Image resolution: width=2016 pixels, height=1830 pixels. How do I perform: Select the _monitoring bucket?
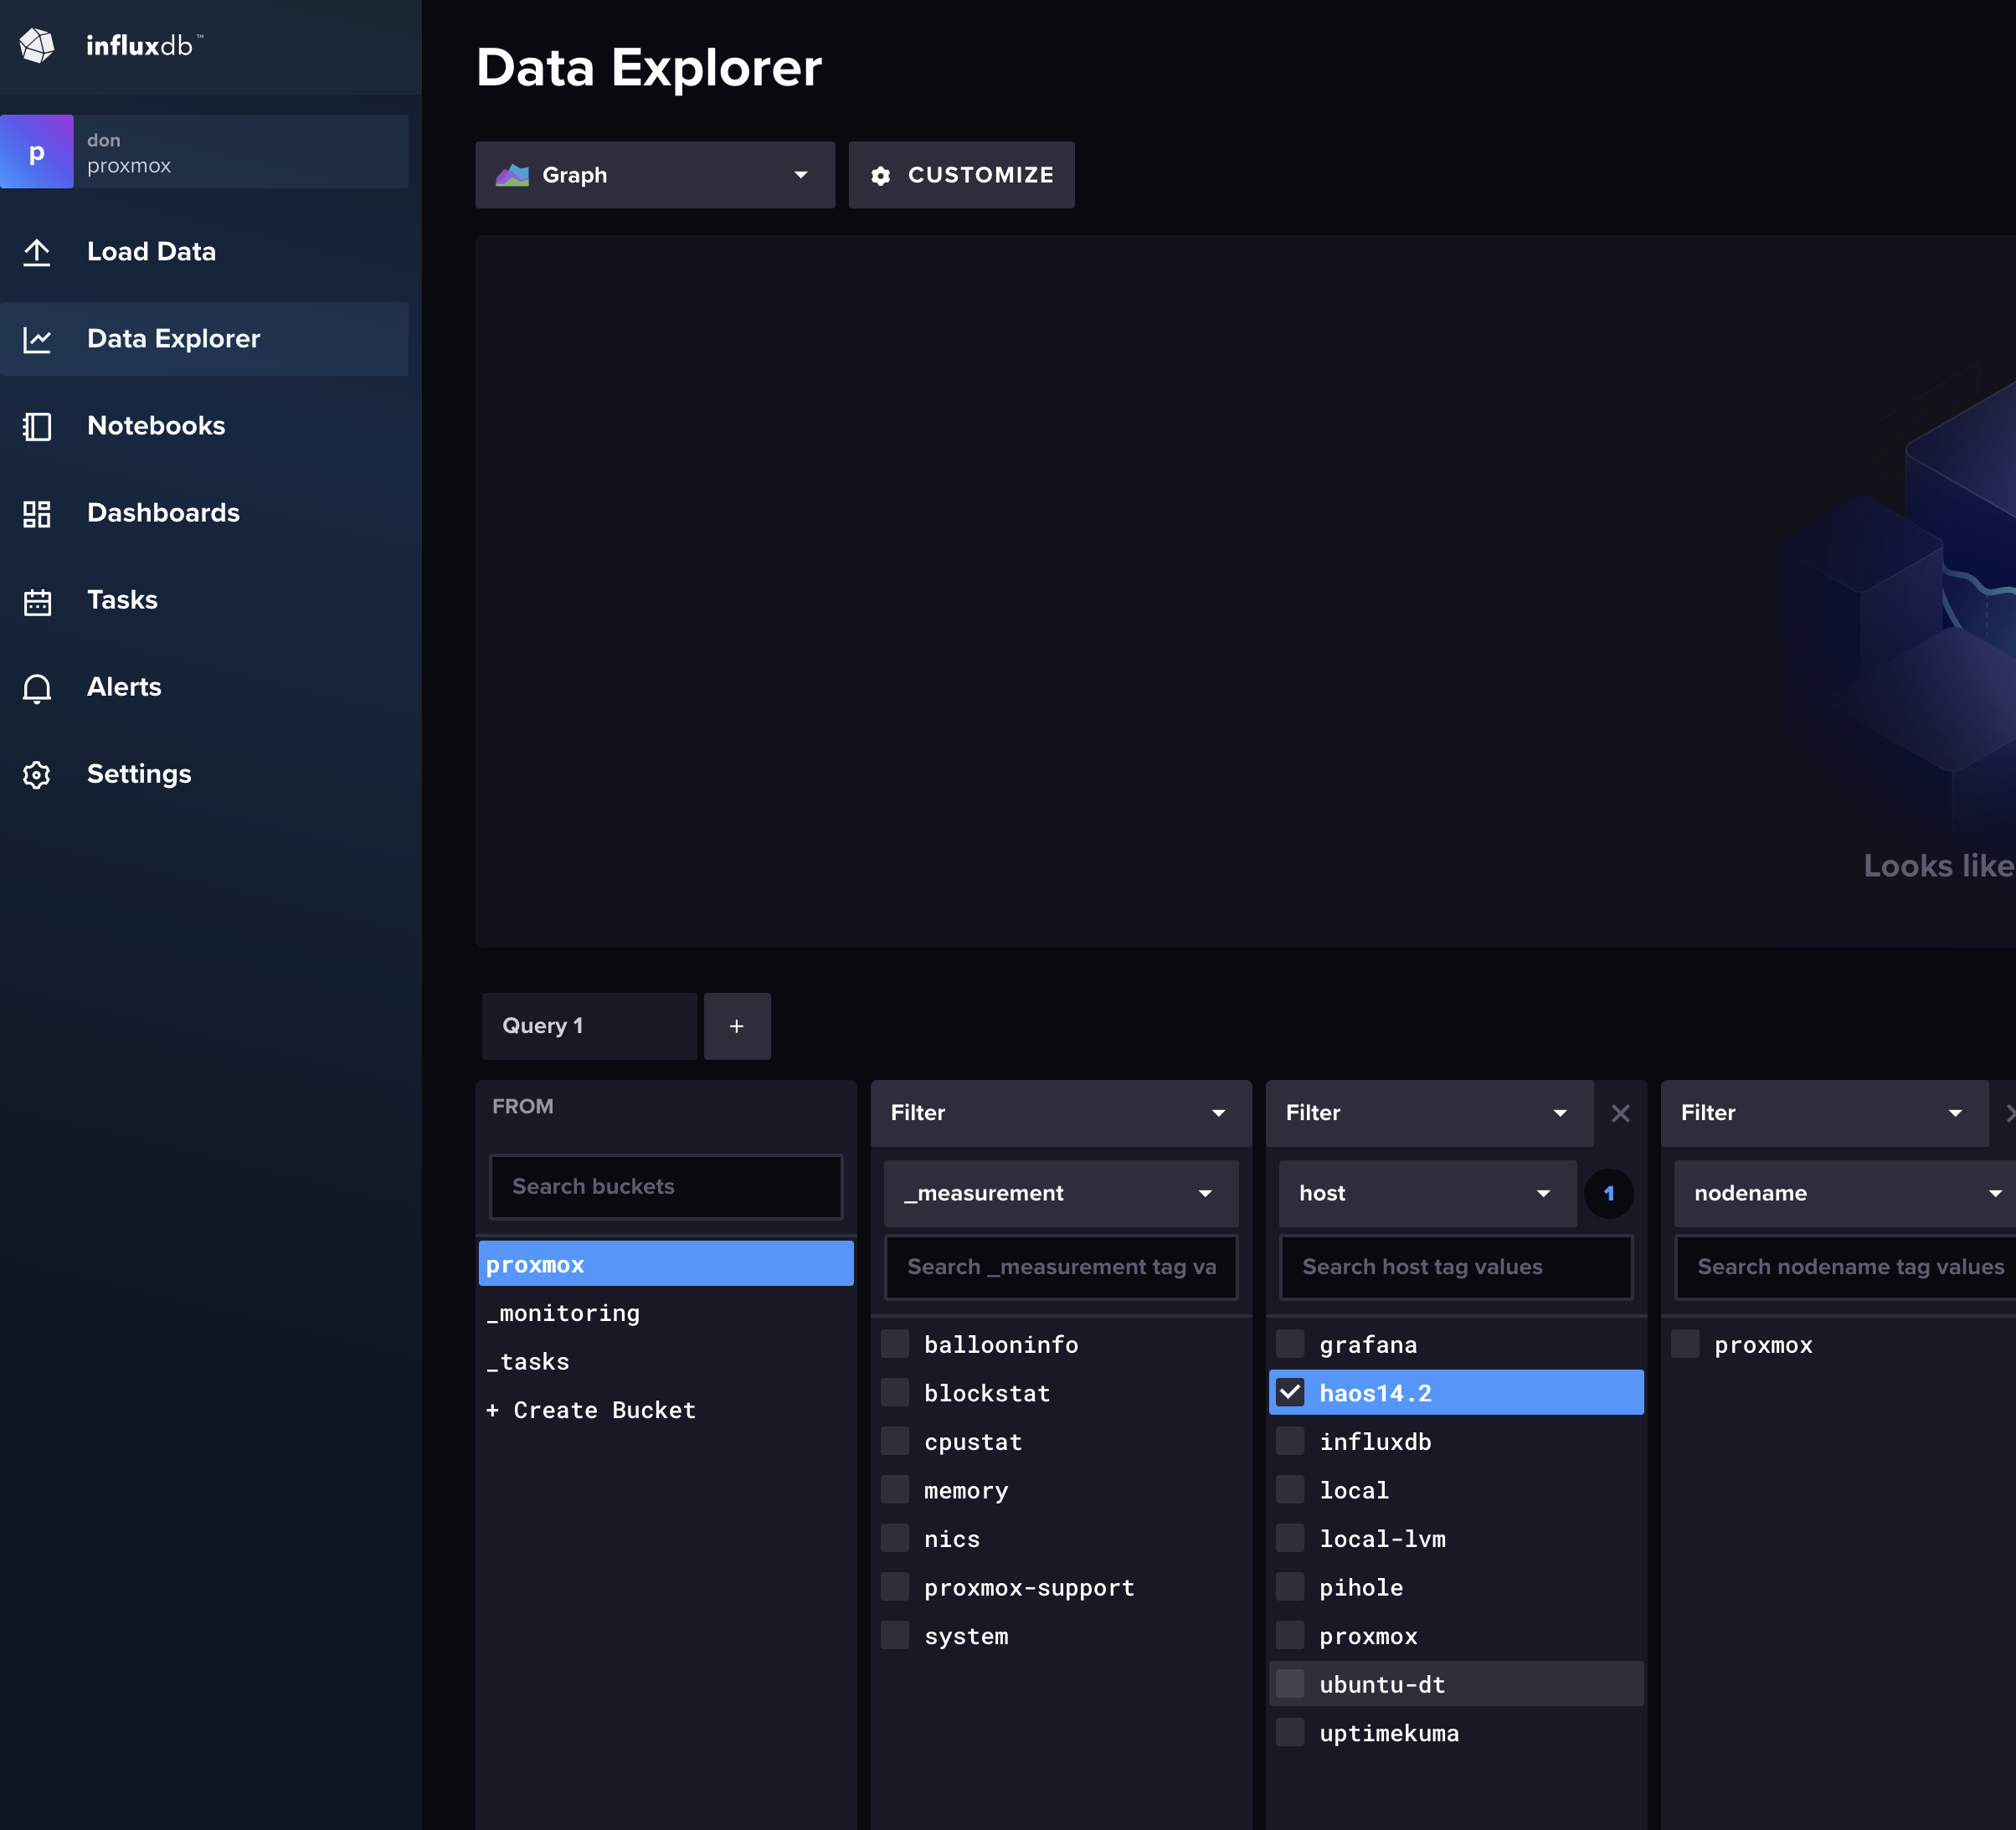[x=666, y=1313]
